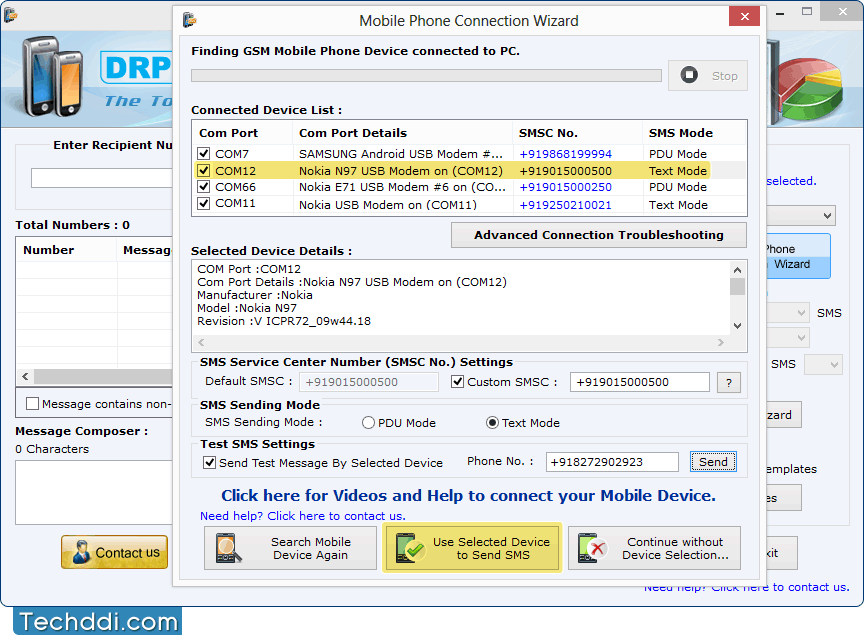Viewport: 864px width, 635px height.
Task: Click Search Mobile Device Again button
Action: (x=290, y=548)
